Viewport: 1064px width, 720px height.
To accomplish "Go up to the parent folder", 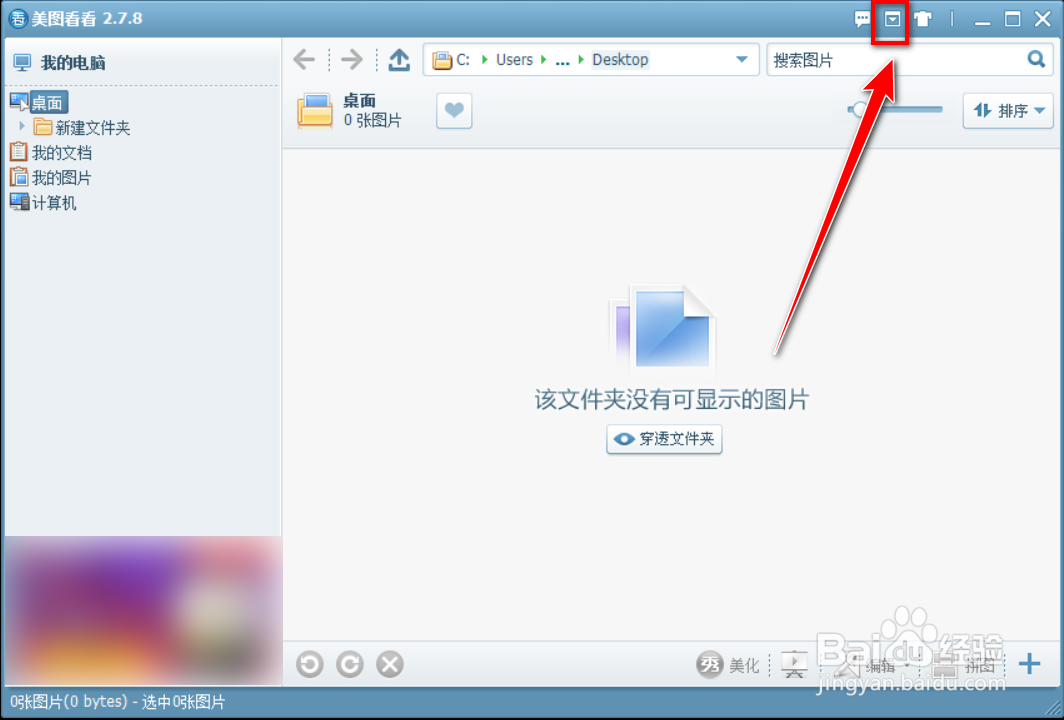I will pos(399,60).
